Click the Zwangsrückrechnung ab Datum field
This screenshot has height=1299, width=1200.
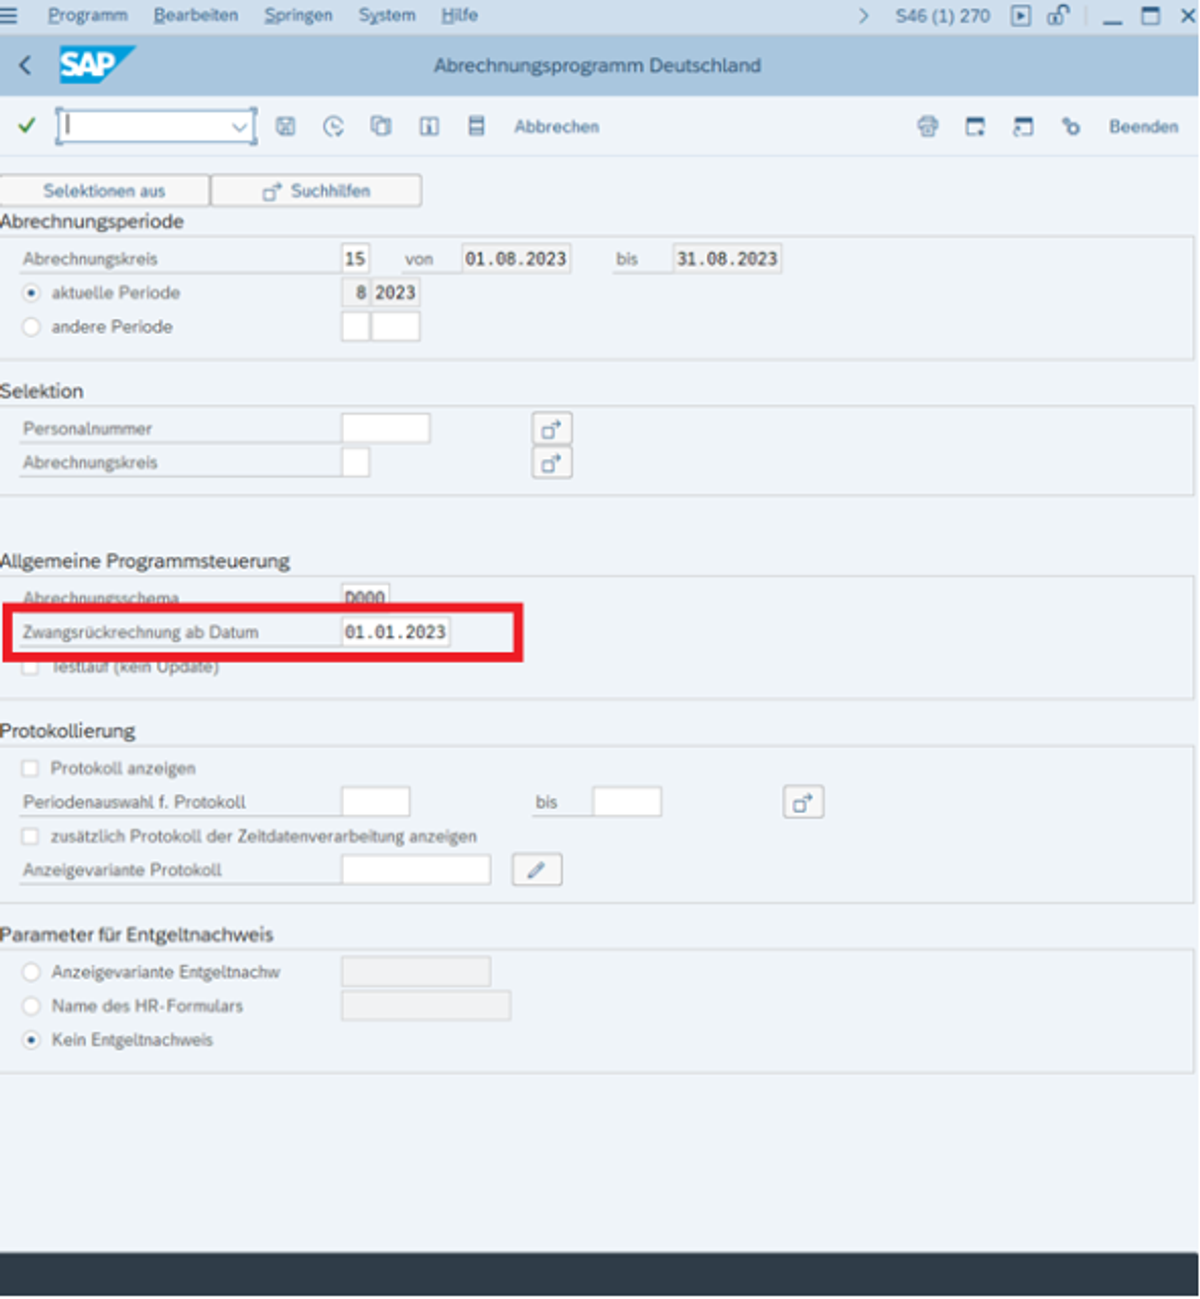395,631
